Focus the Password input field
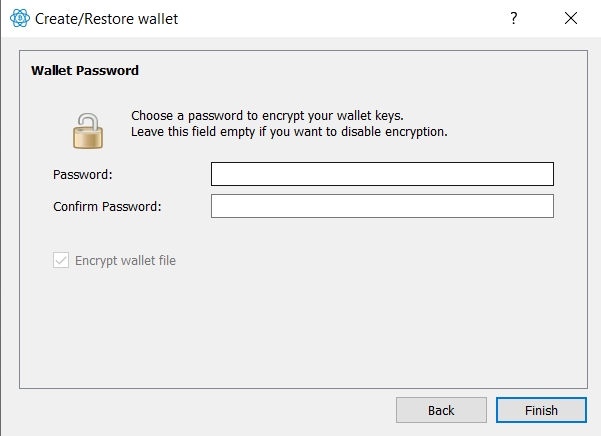Image resolution: width=601 pixels, height=436 pixels. pyautogui.click(x=382, y=174)
